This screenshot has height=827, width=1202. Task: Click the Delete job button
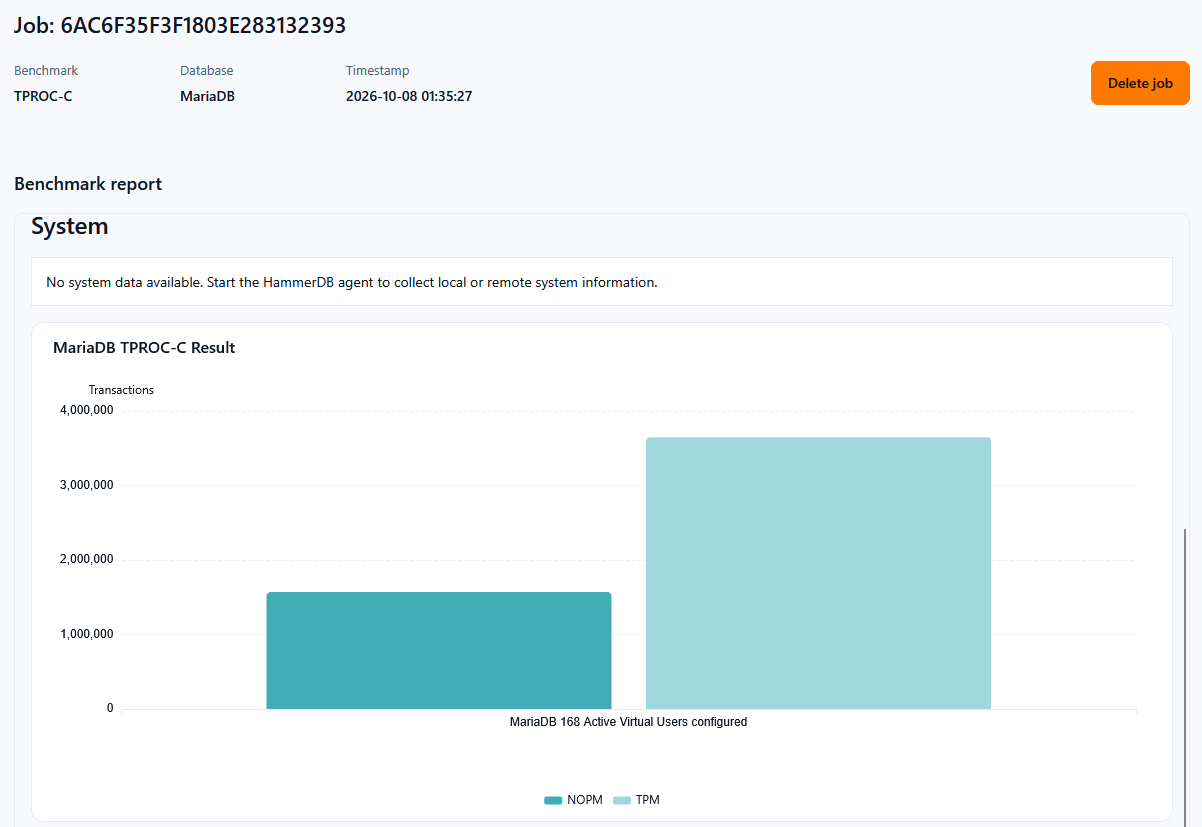(x=1140, y=83)
